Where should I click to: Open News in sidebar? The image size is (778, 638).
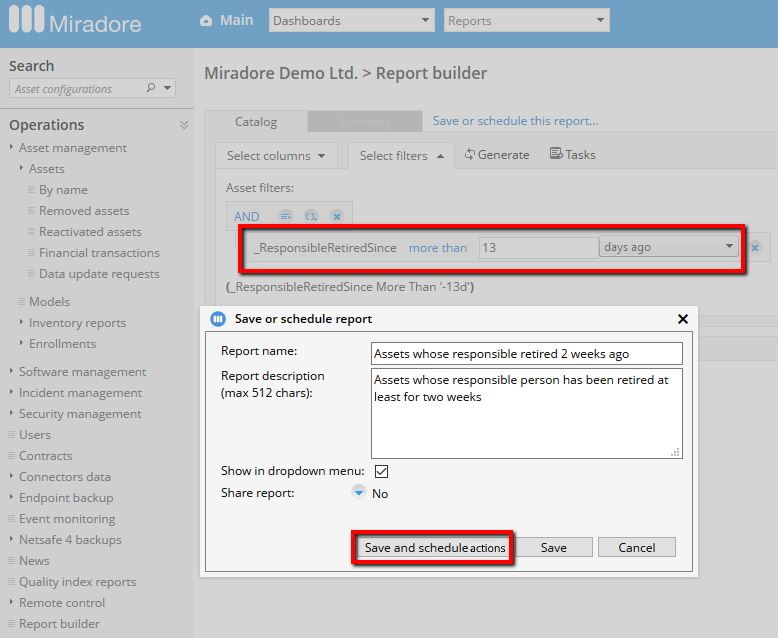pyautogui.click(x=34, y=560)
